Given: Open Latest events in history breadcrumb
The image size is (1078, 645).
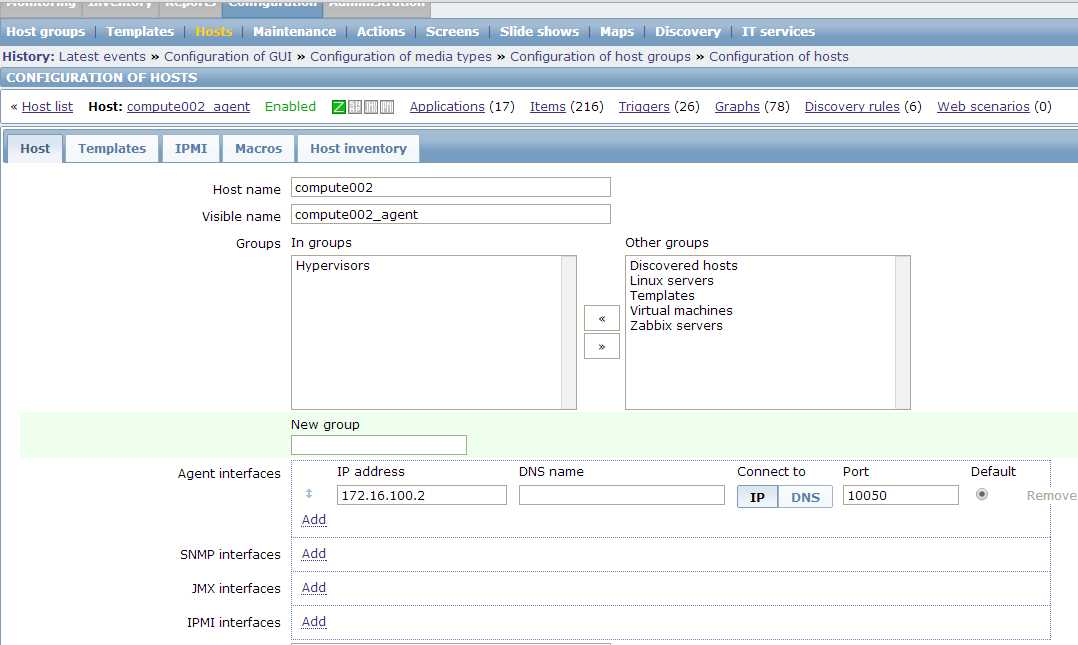Looking at the screenshot, I should tap(102, 56).
